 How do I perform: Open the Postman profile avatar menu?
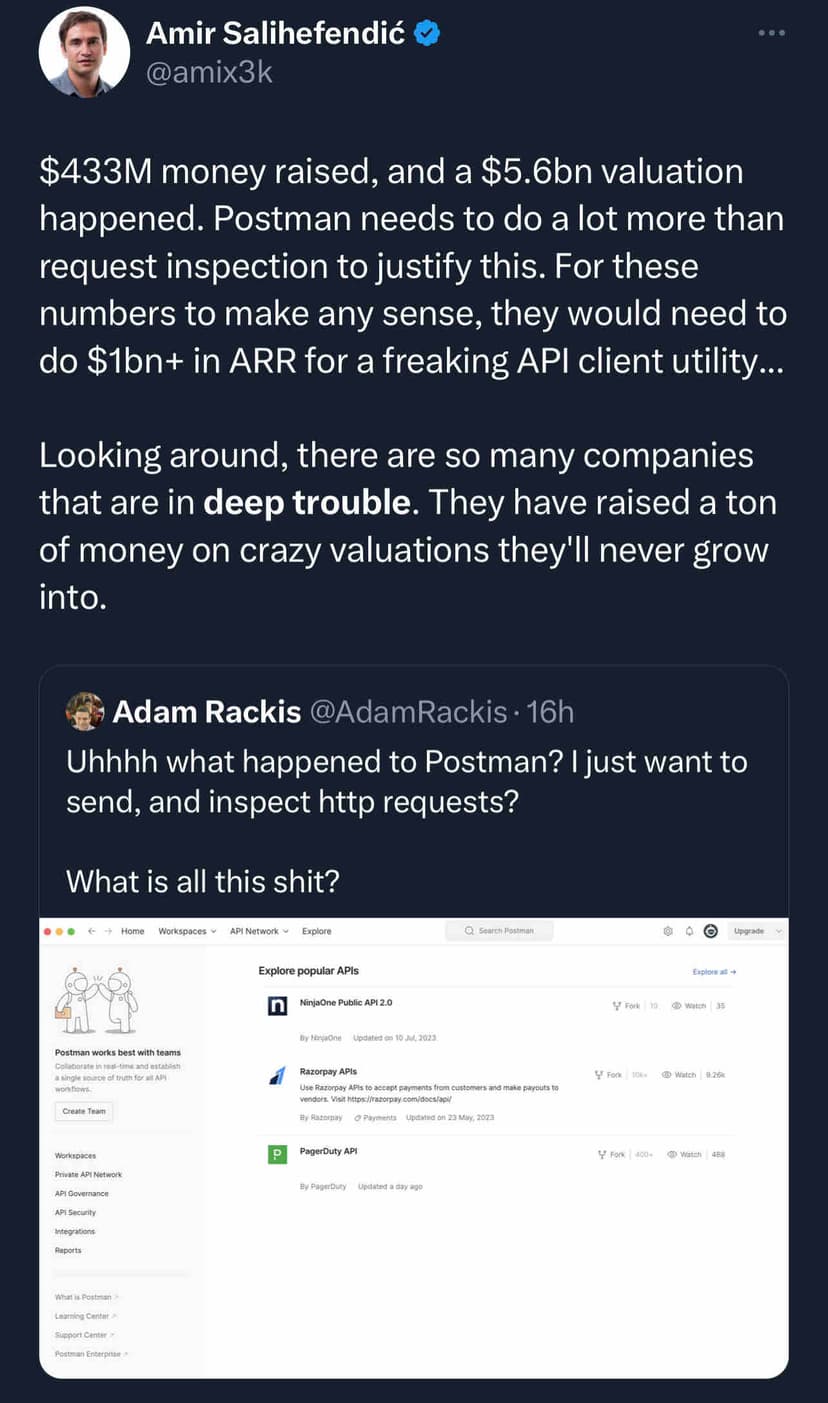coord(711,931)
